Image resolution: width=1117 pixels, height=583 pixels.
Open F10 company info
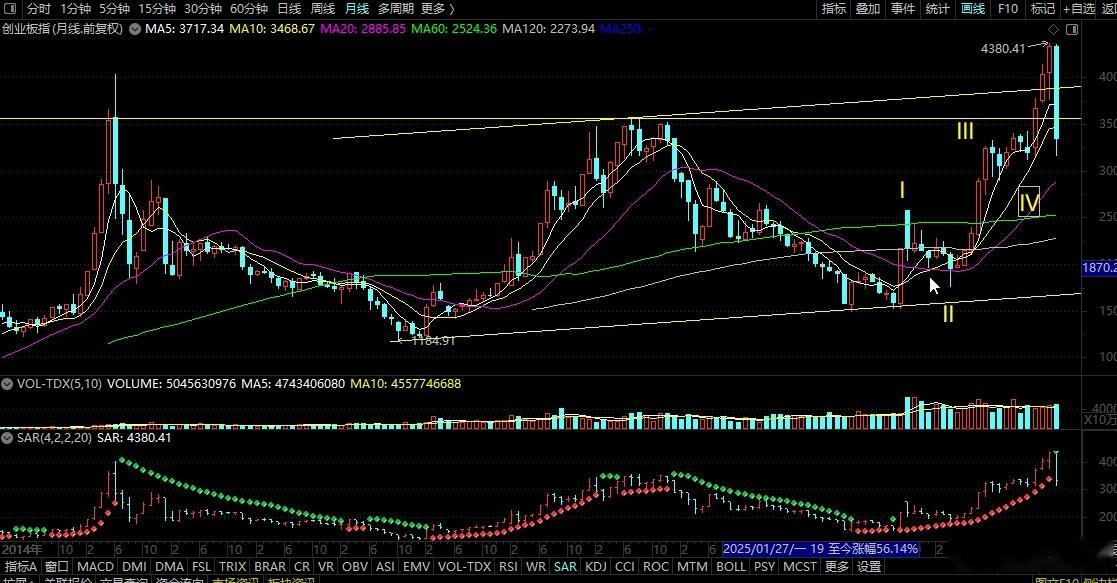tap(1007, 9)
